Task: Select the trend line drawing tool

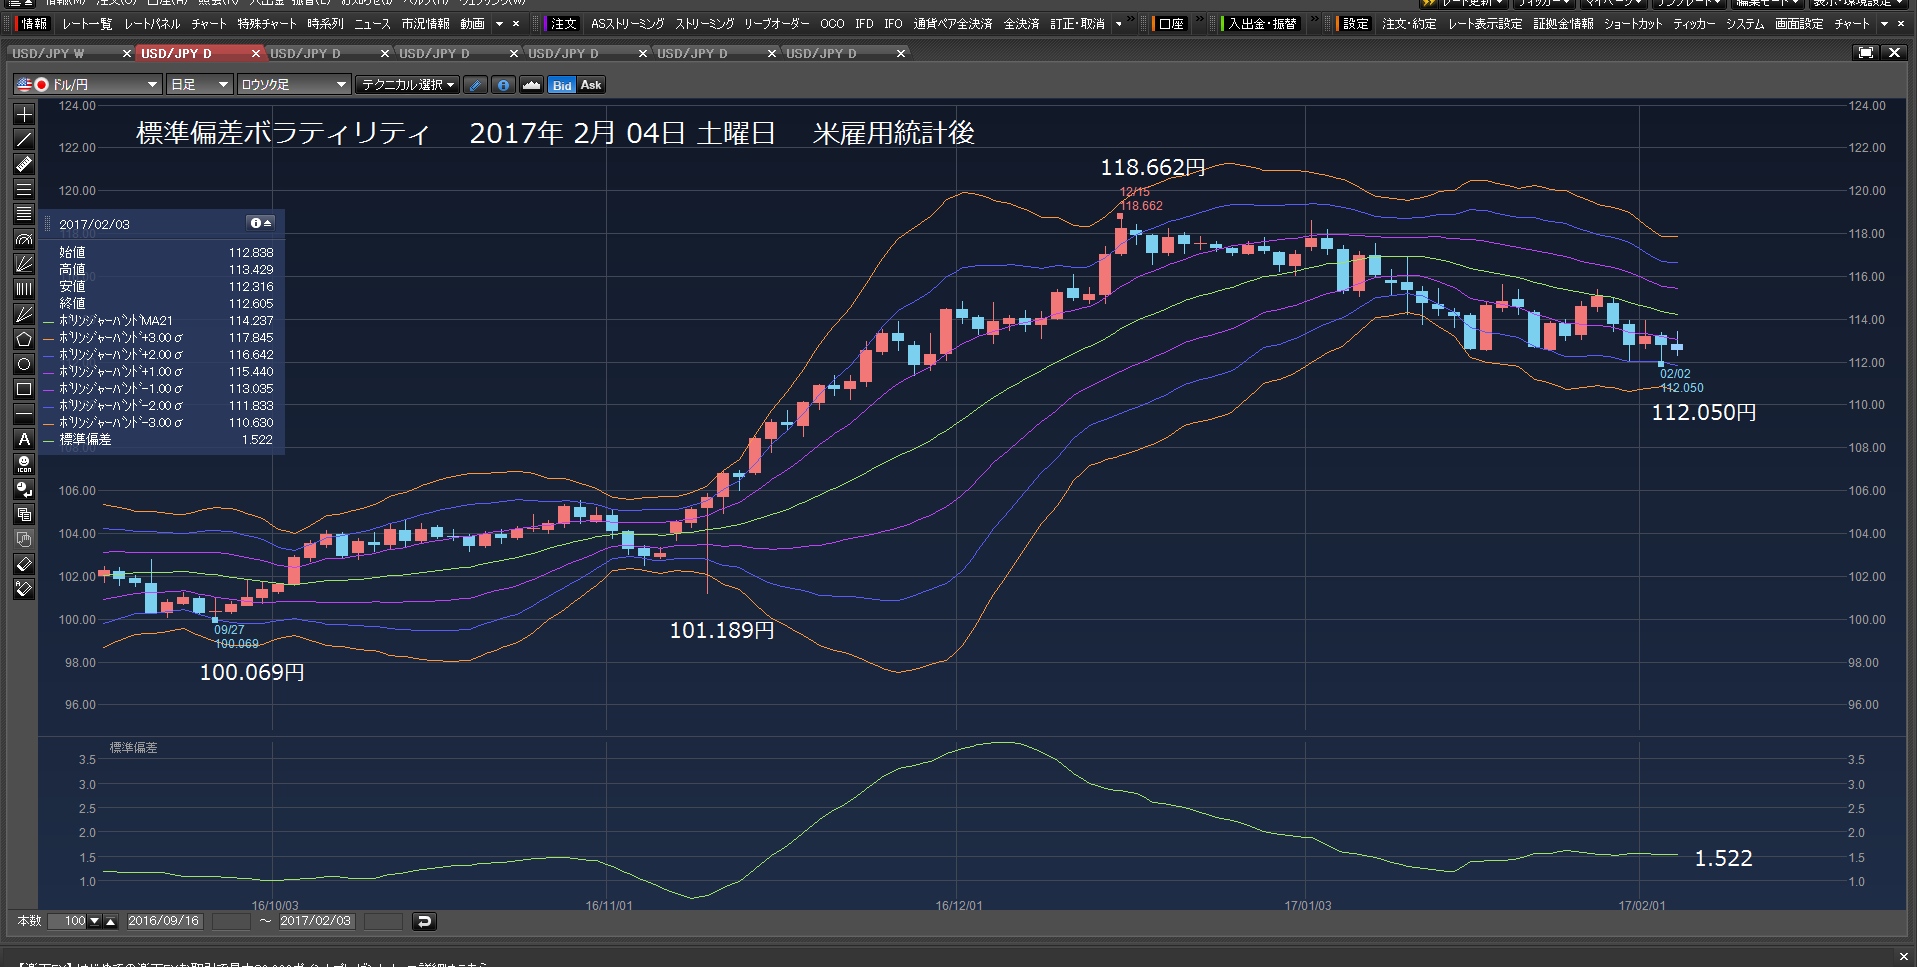Action: (x=24, y=139)
